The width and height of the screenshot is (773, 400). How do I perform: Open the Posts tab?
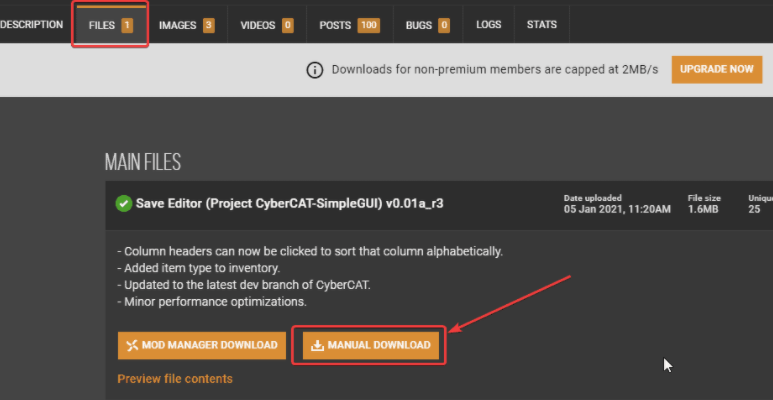(x=350, y=25)
